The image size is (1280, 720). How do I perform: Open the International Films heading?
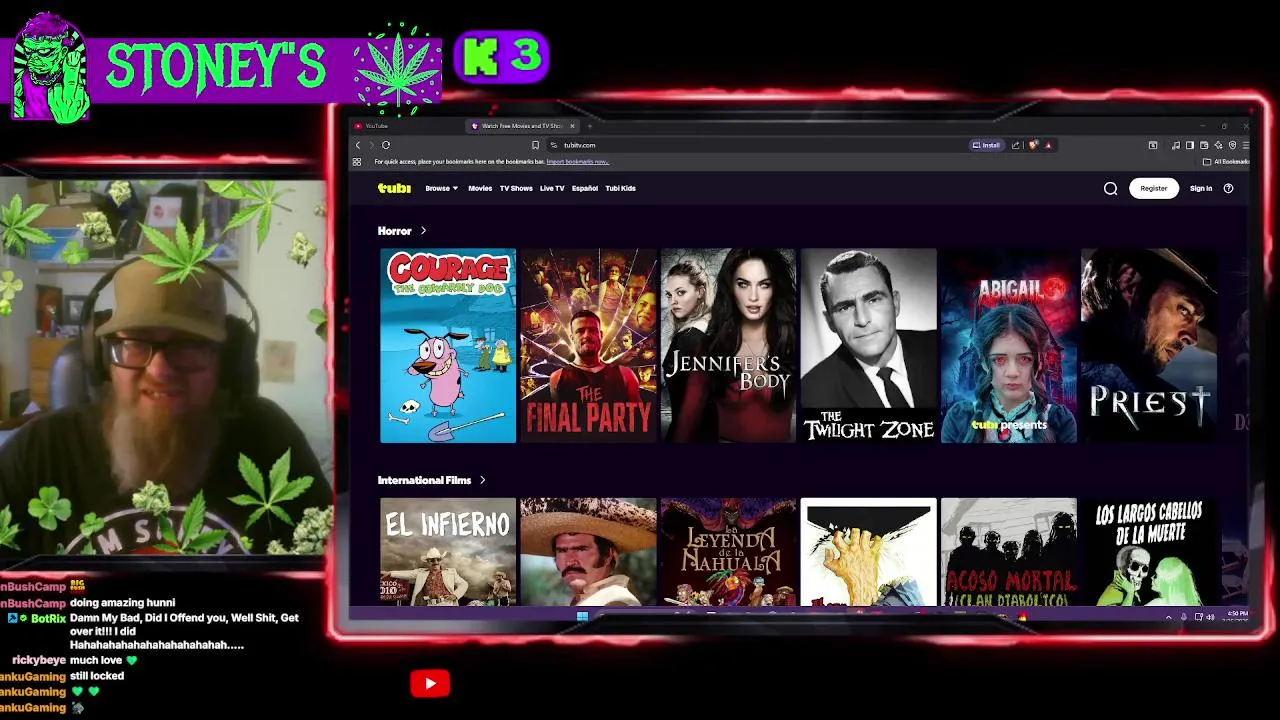tap(424, 480)
